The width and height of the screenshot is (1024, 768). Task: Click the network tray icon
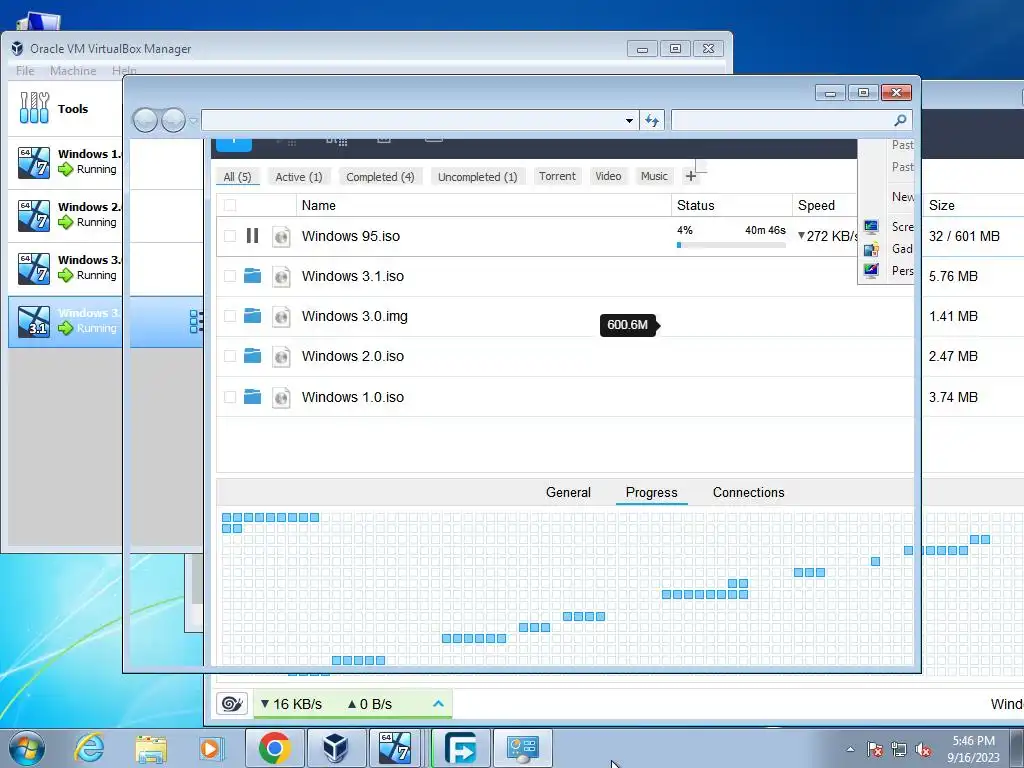[899, 749]
